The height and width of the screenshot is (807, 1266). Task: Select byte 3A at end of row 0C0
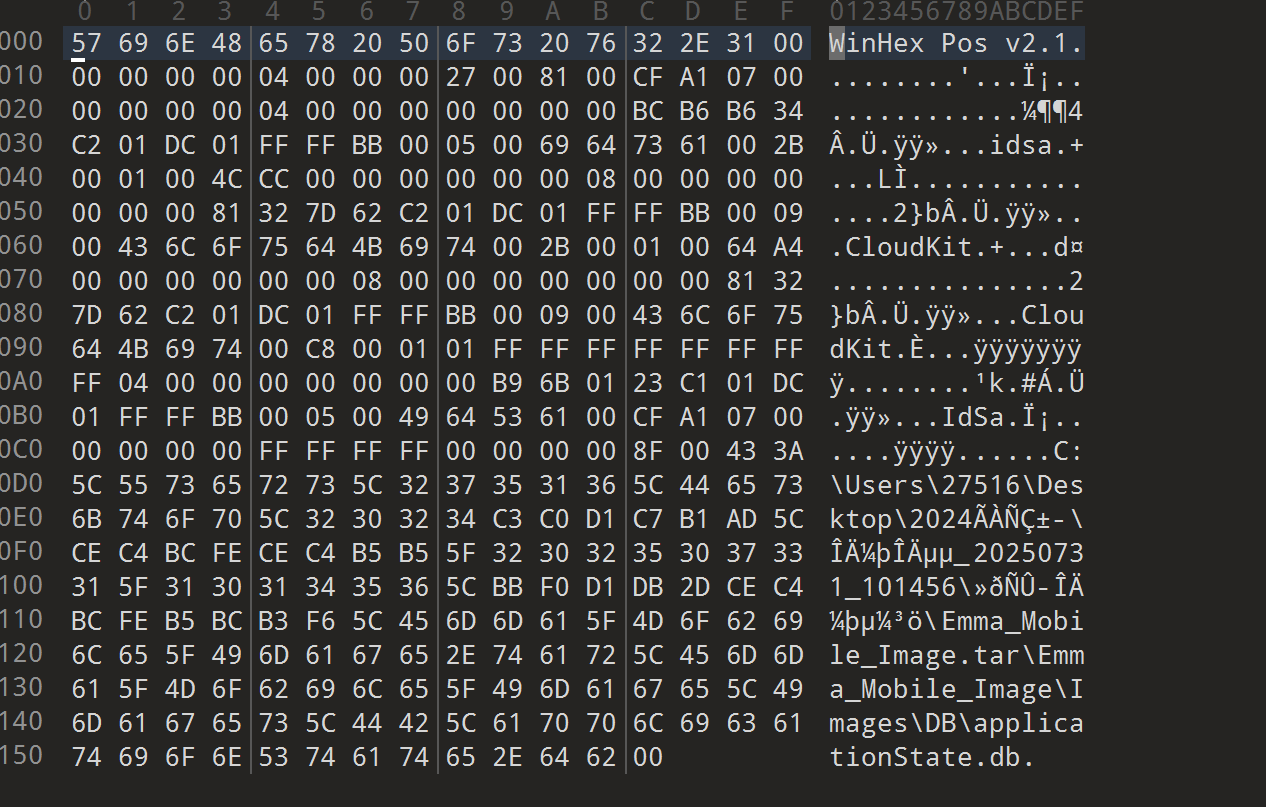pyautogui.click(x=788, y=451)
